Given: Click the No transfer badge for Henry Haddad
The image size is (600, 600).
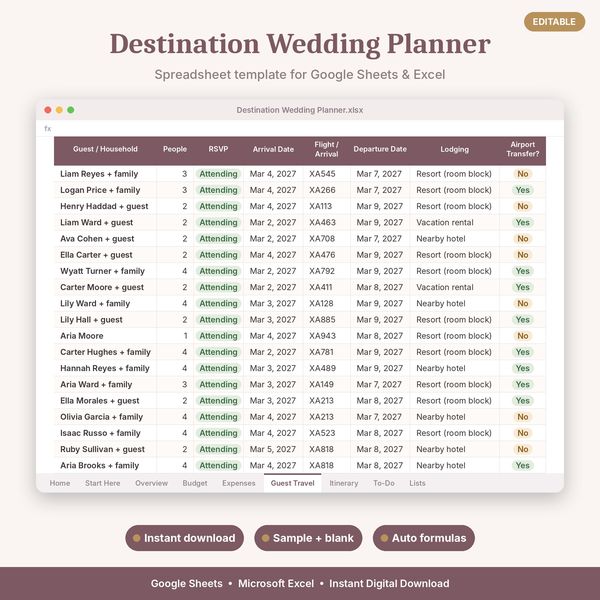Looking at the screenshot, I should [523, 206].
